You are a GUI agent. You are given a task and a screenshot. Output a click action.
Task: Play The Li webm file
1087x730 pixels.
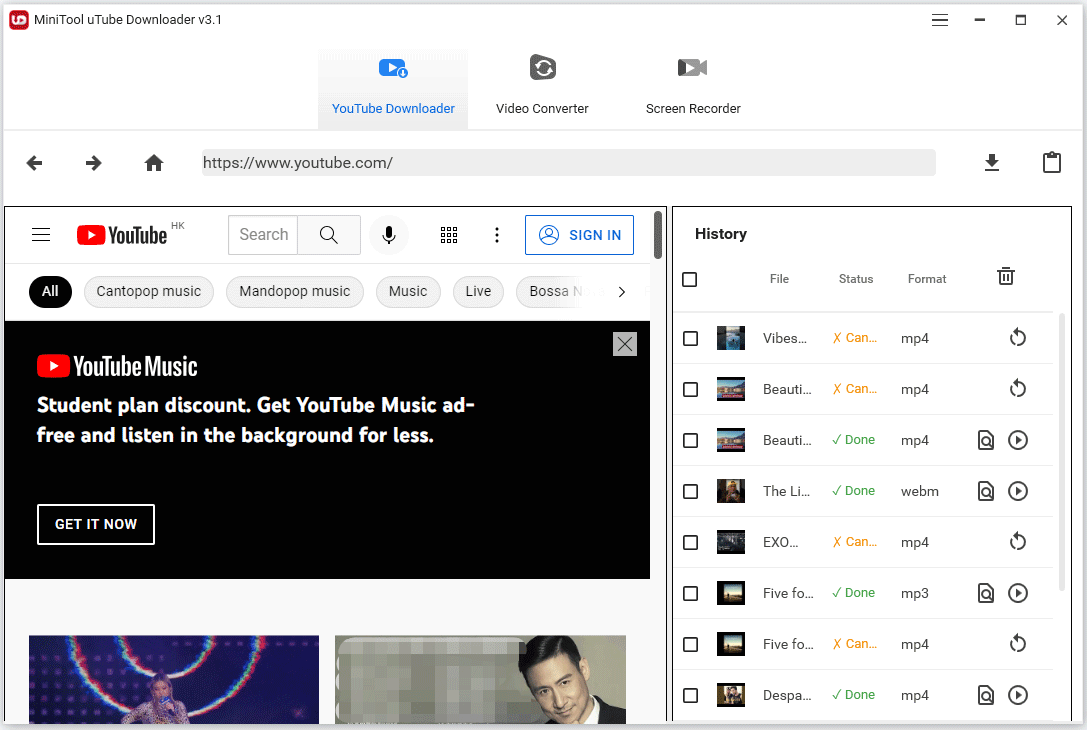(x=1018, y=492)
